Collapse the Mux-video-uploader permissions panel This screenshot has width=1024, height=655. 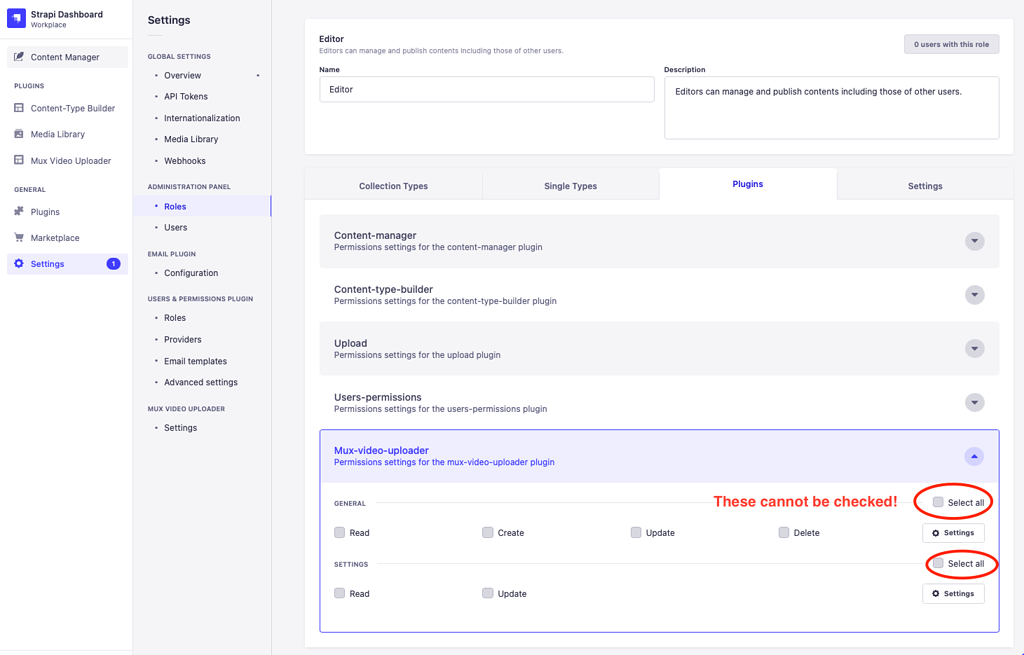pyautogui.click(x=973, y=456)
